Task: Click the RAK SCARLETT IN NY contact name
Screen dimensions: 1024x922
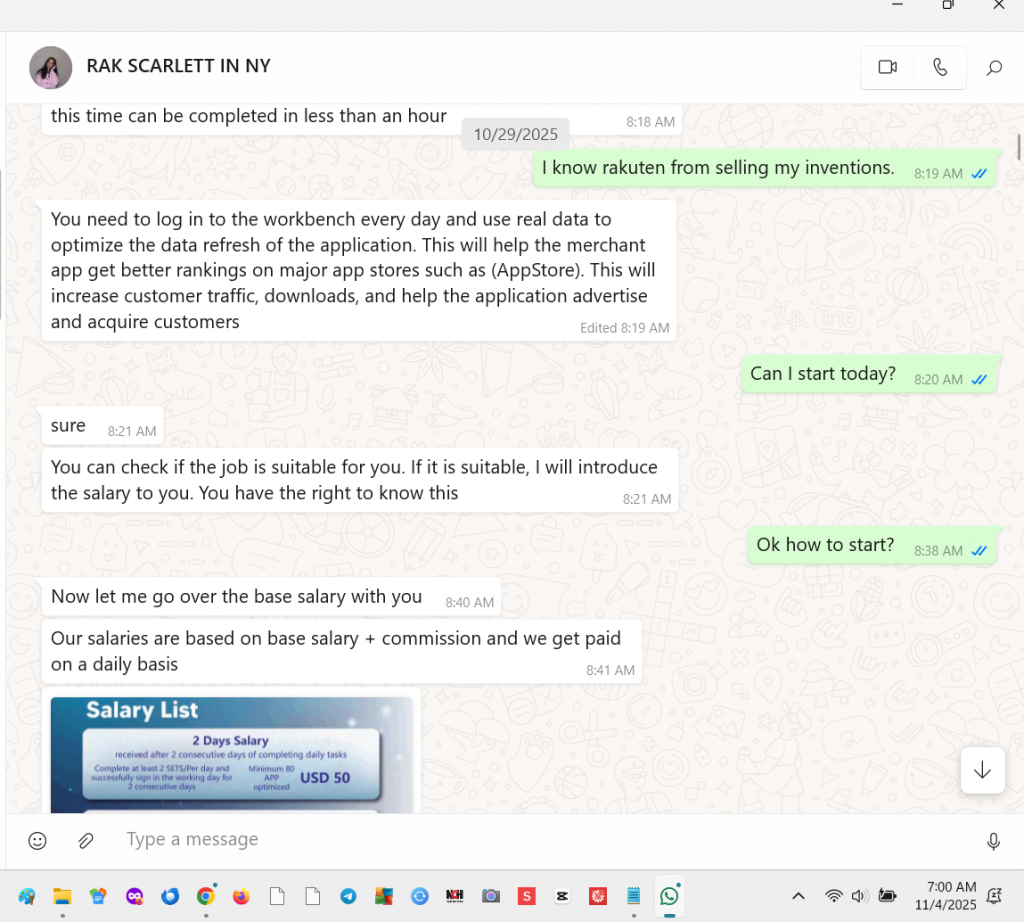Action: 178,66
